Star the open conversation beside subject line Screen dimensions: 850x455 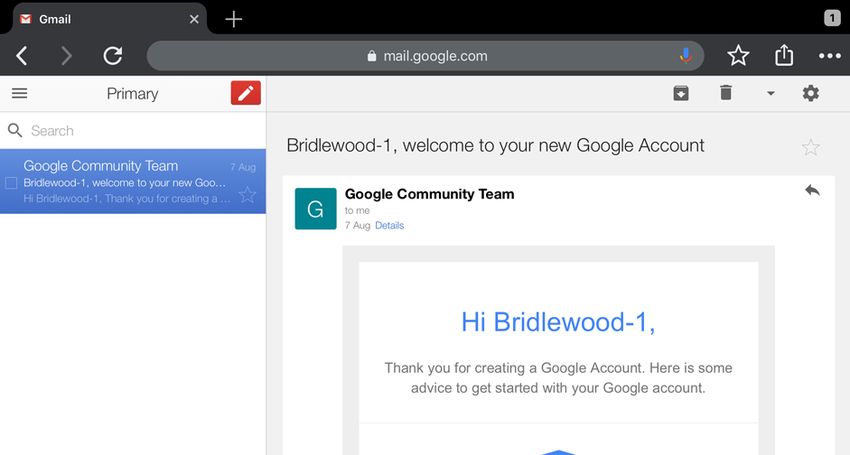(810, 147)
